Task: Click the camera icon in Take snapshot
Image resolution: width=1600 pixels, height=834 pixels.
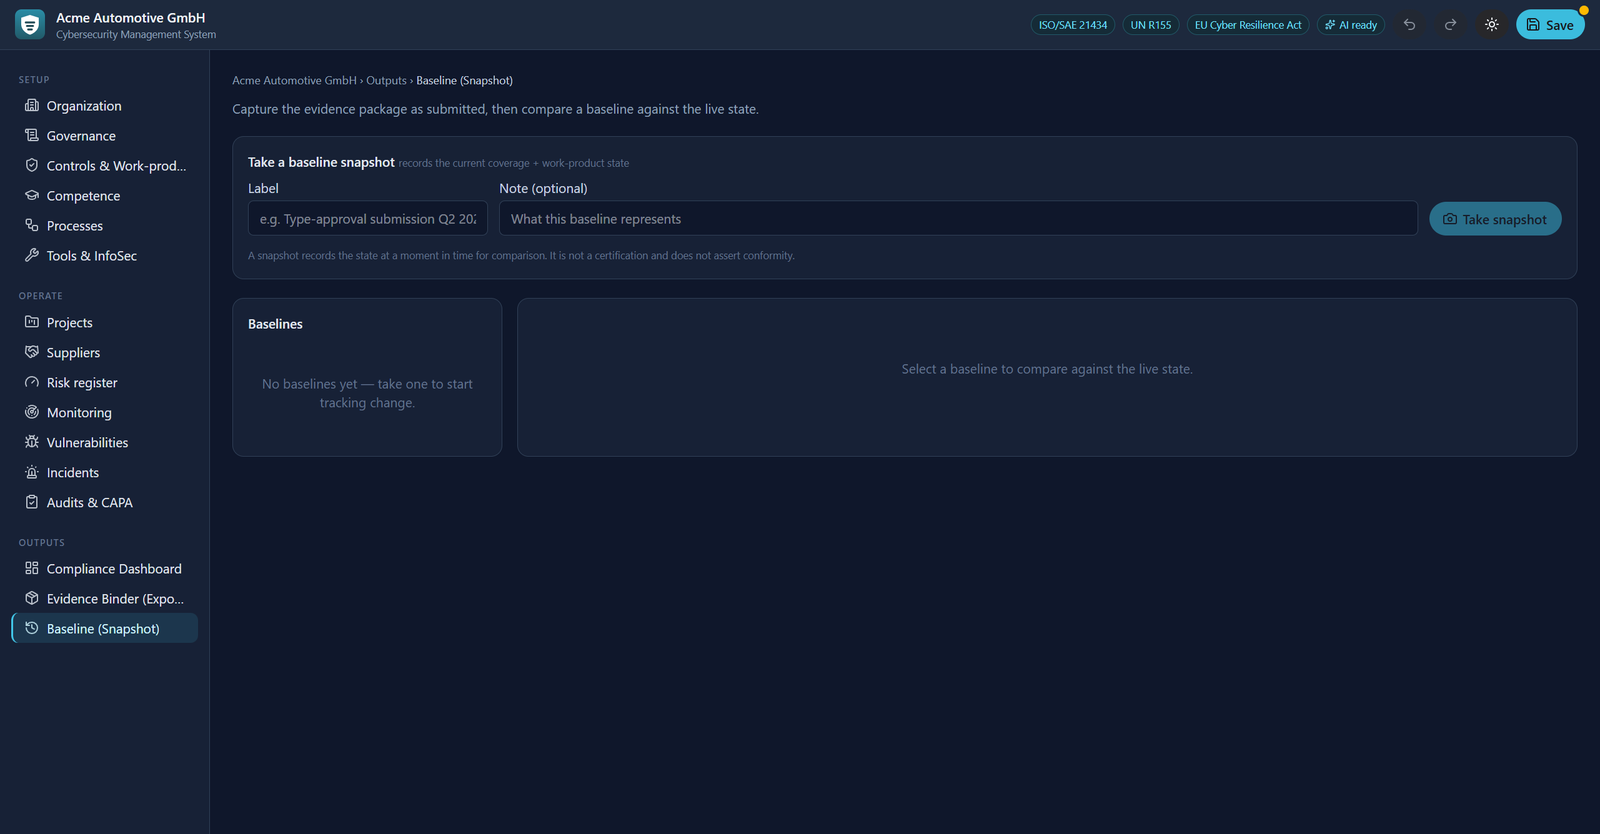Action: point(1450,219)
